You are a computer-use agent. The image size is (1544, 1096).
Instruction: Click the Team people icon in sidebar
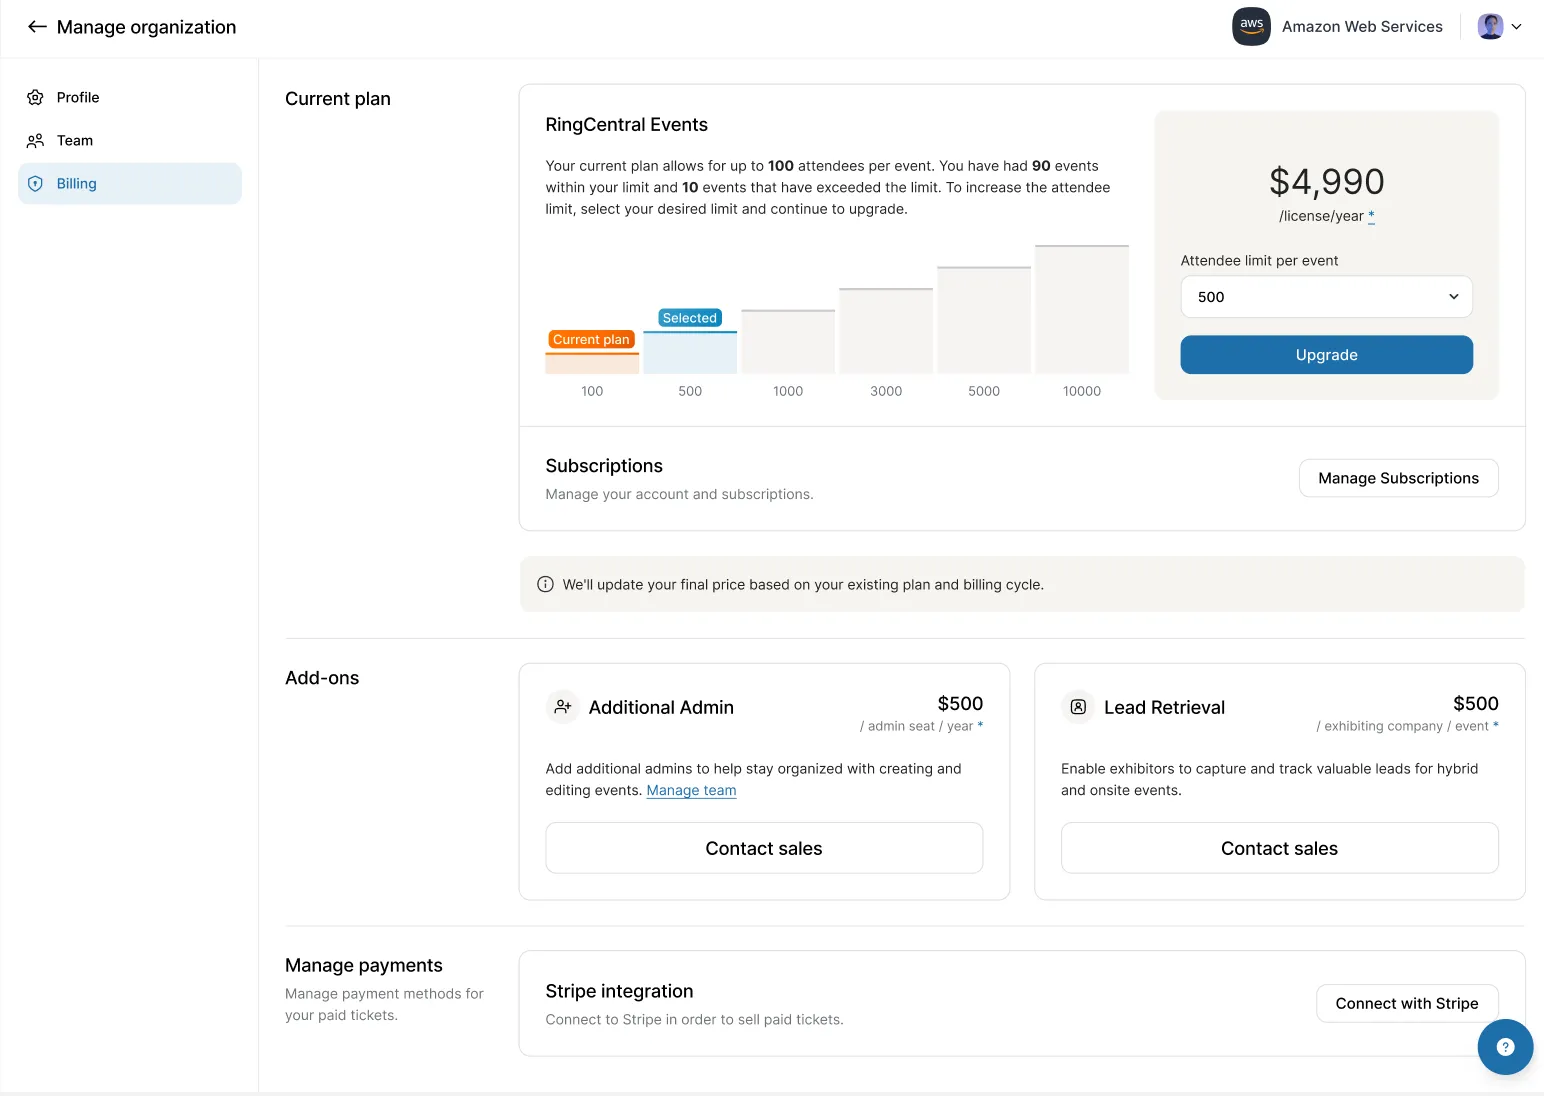coord(36,141)
